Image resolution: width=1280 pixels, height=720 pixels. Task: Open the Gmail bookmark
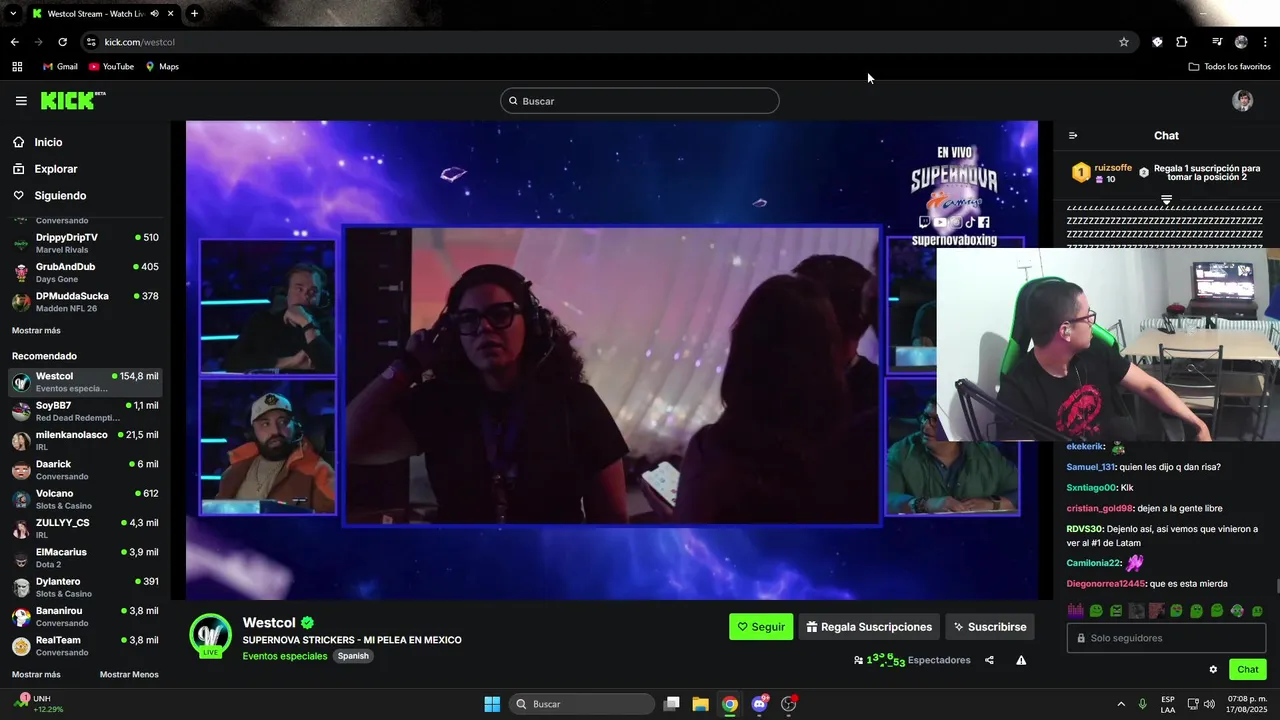[x=59, y=67]
